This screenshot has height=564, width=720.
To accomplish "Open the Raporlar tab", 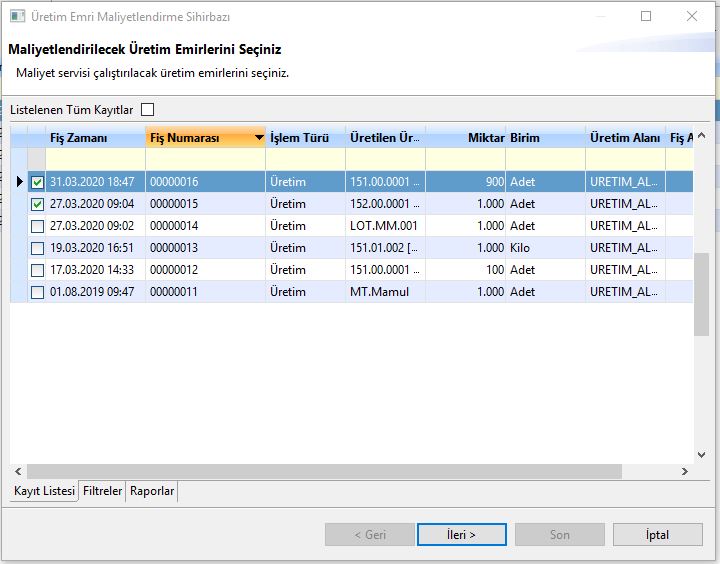I will (x=152, y=491).
